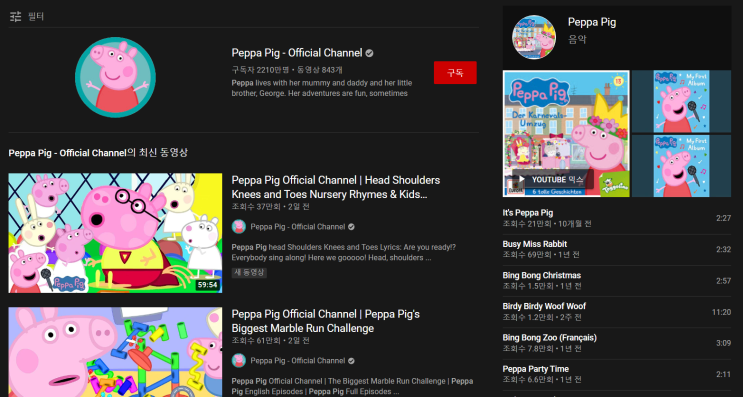Click verified check under Head Shoulders video

tap(351, 227)
